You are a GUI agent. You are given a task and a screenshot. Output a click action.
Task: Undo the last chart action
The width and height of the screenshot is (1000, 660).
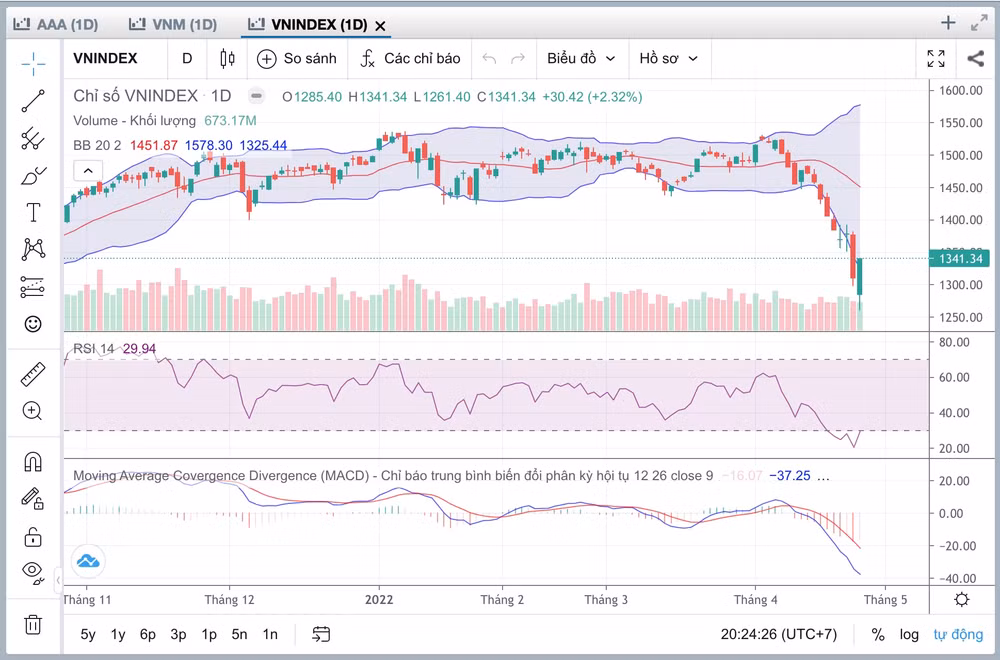pos(490,59)
